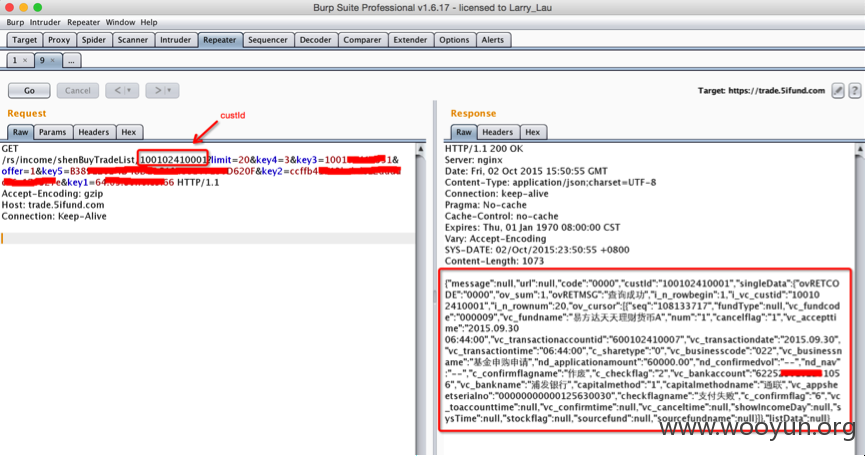The width and height of the screenshot is (865, 456).
Task: Select the Response Hex tab
Action: tap(532, 132)
